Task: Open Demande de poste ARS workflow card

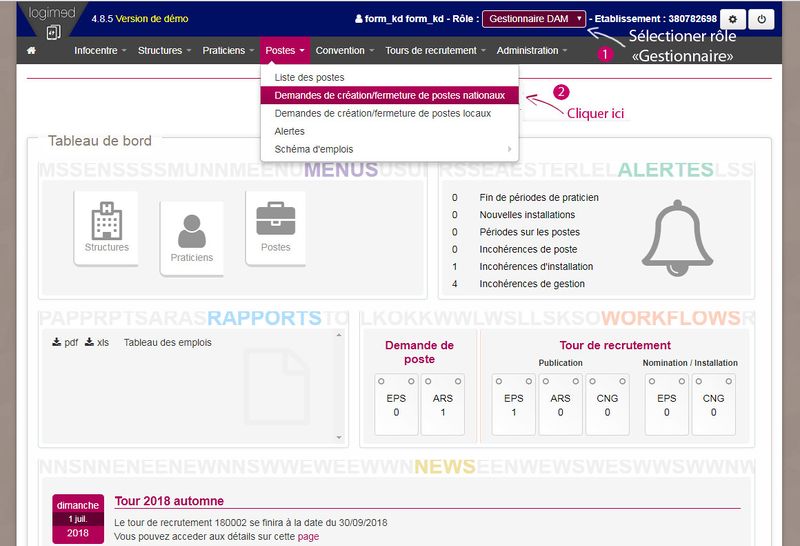Action: [x=442, y=405]
